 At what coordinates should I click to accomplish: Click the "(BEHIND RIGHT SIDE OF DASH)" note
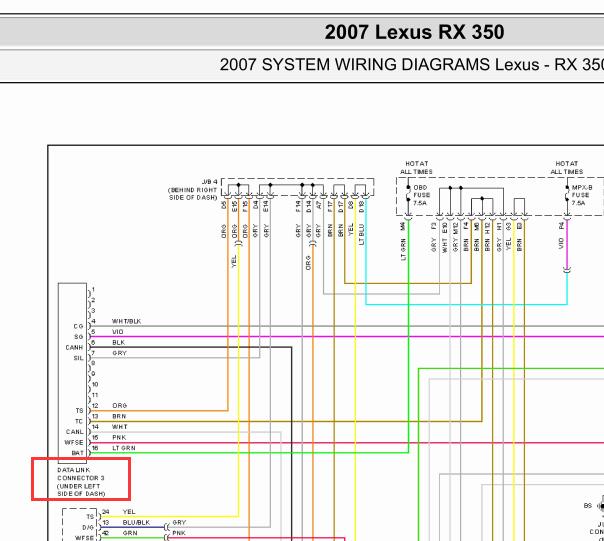193,194
